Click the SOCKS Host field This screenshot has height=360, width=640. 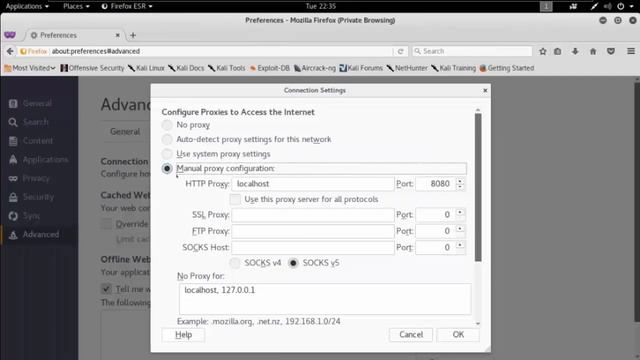coord(313,247)
